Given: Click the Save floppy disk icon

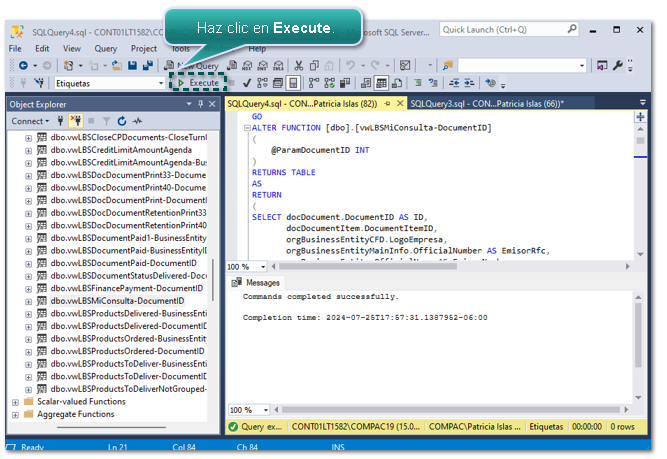Looking at the screenshot, I should tap(132, 66).
